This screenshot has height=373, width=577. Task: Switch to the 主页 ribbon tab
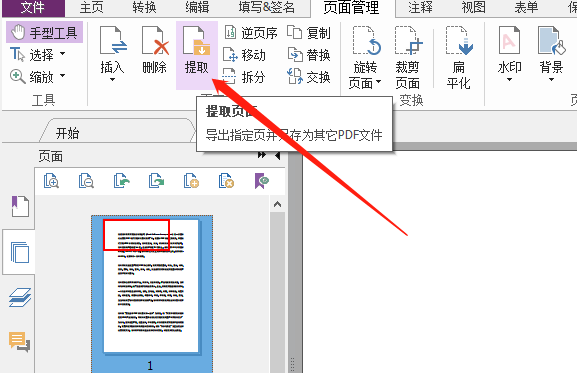pos(92,7)
